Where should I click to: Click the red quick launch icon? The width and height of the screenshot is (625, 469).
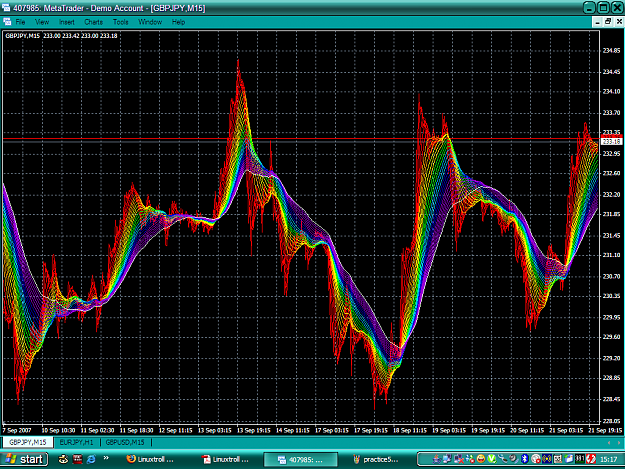[77, 459]
